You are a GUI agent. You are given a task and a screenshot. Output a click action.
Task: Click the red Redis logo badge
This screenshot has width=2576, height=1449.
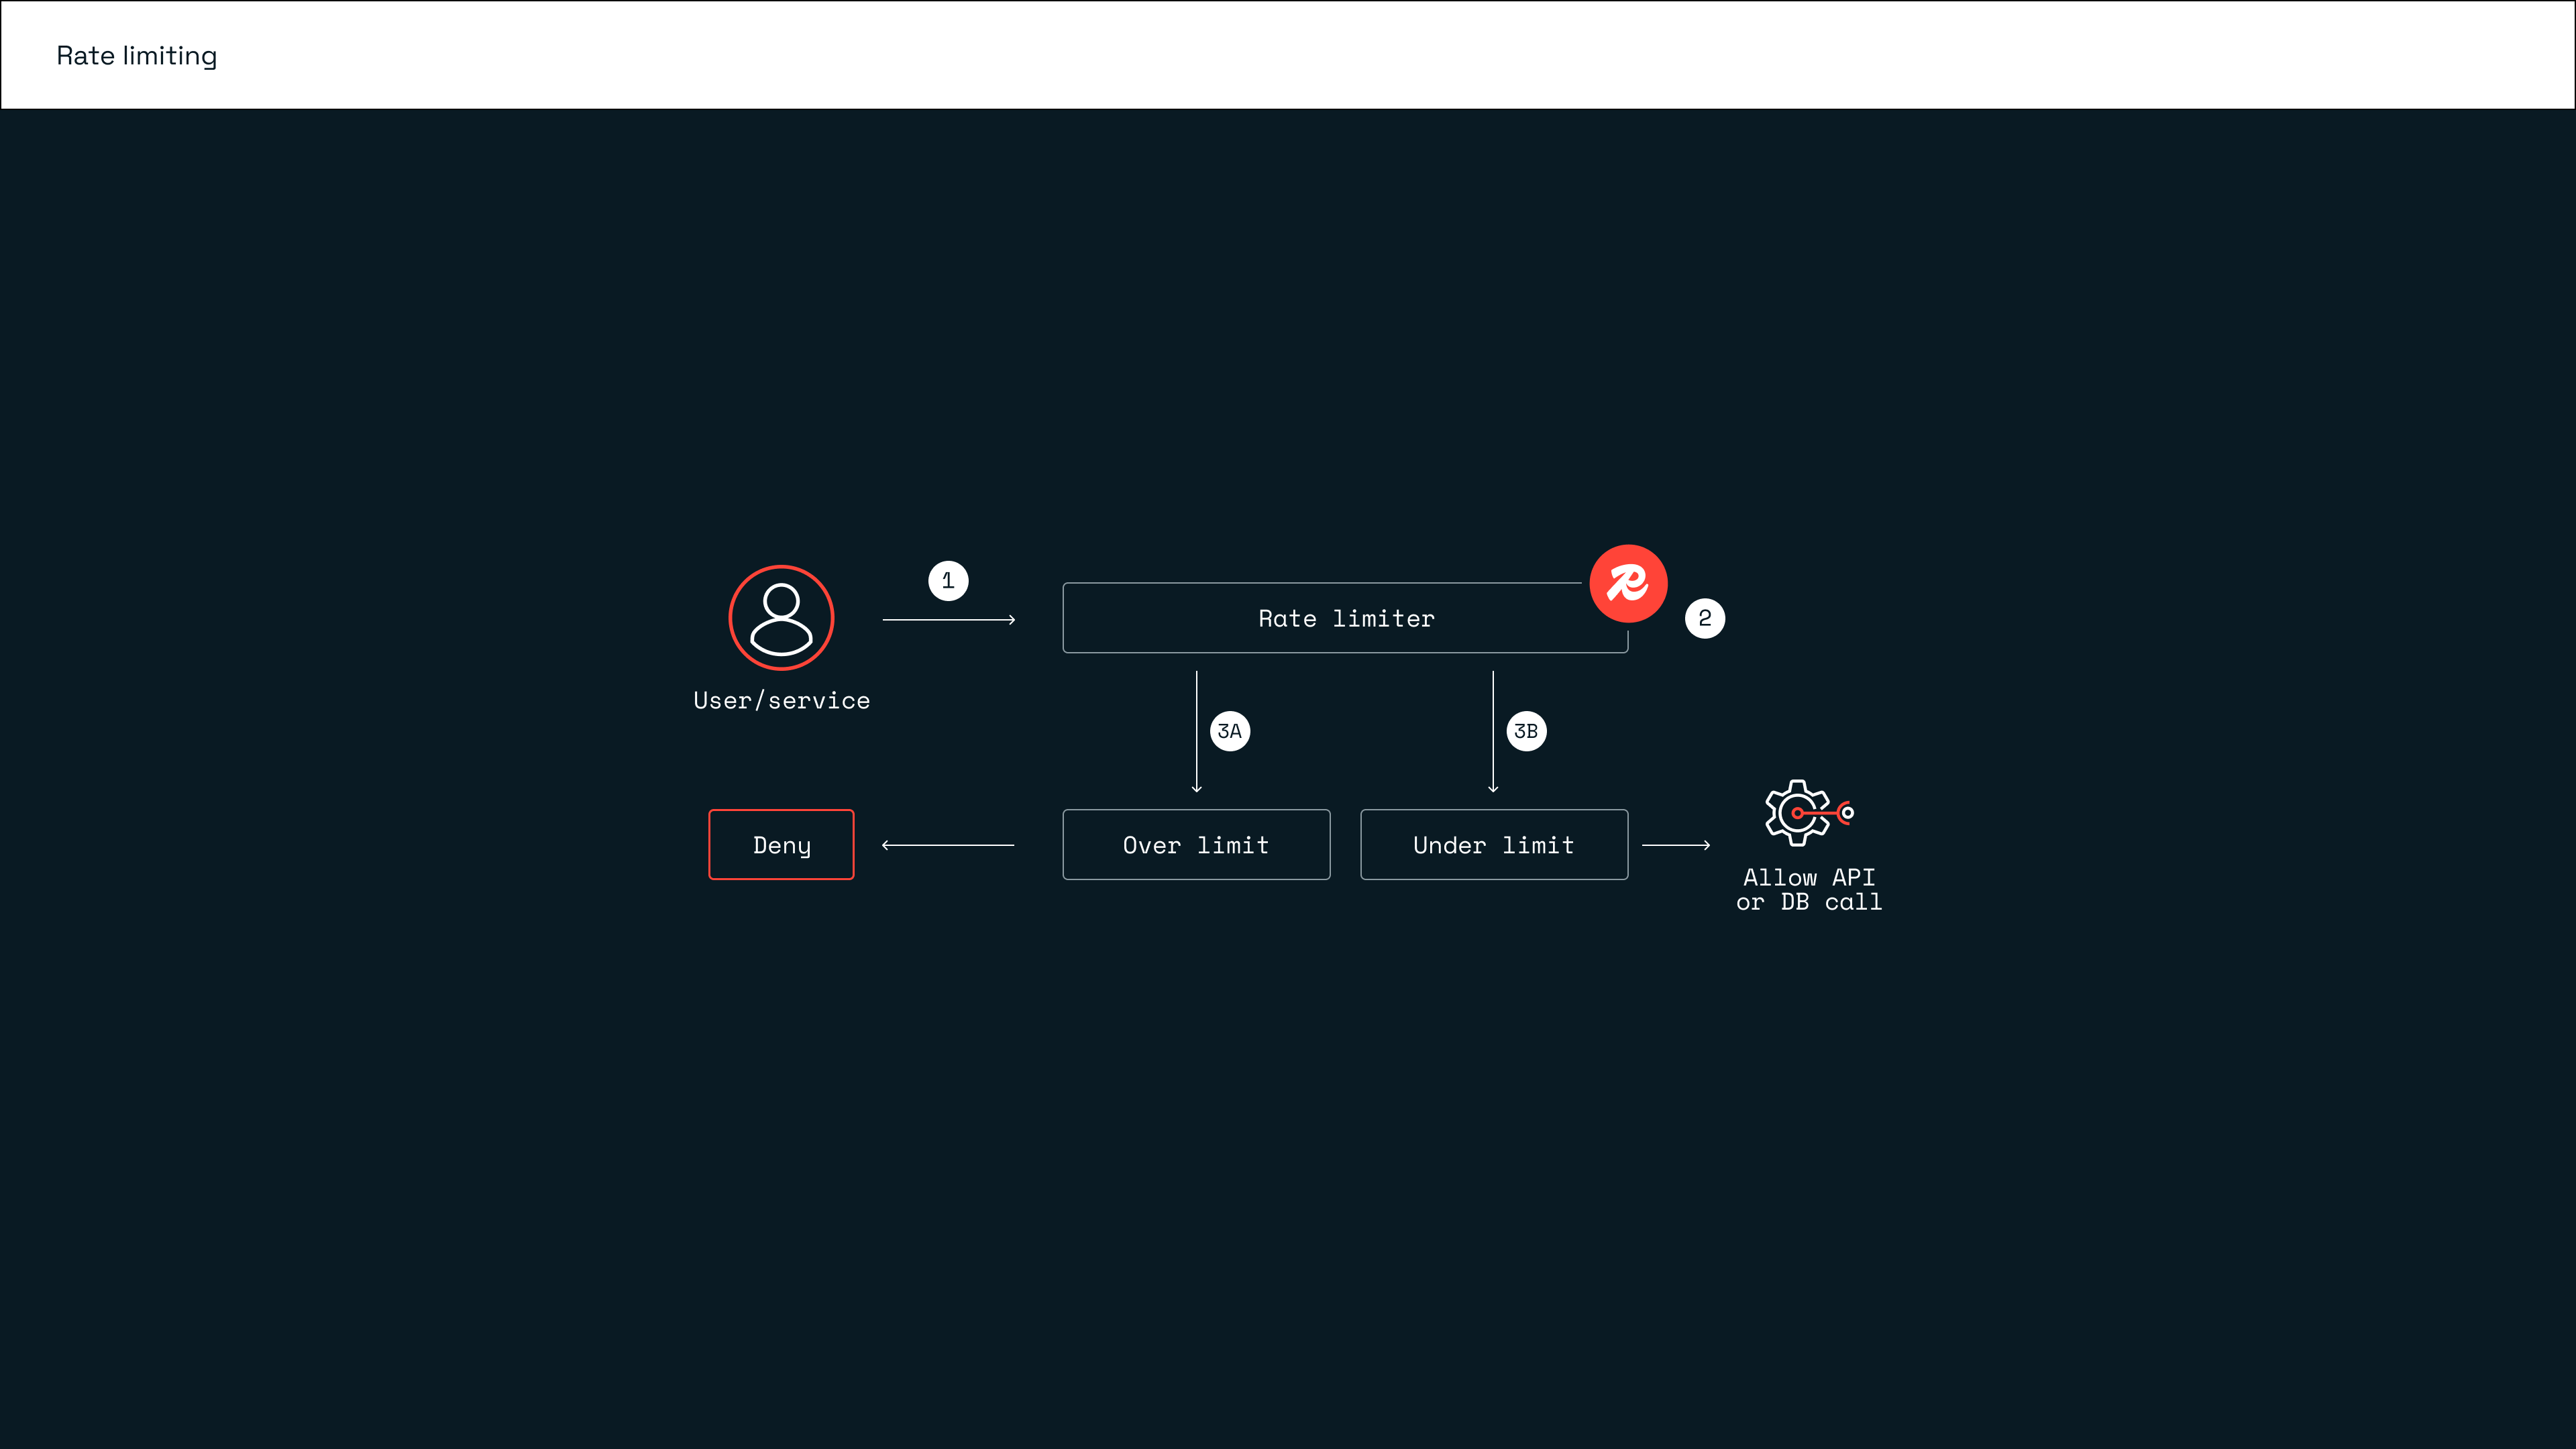[1628, 583]
